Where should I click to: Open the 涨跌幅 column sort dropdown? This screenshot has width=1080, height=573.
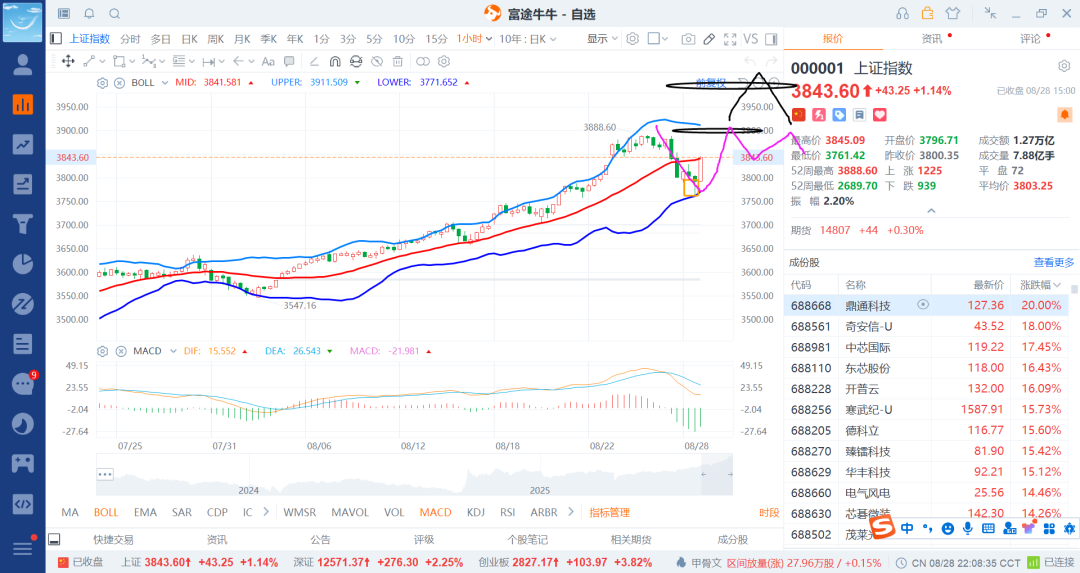tap(1040, 284)
